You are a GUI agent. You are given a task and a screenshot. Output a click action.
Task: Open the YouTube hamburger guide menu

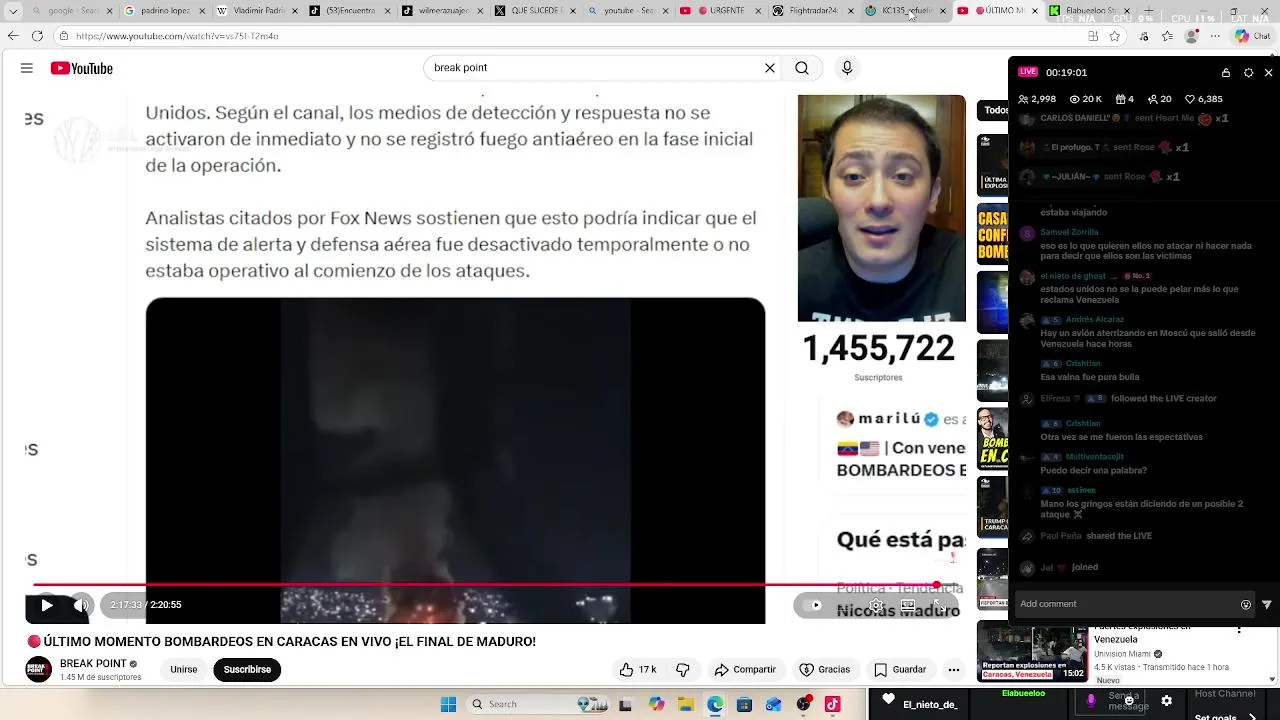click(27, 68)
